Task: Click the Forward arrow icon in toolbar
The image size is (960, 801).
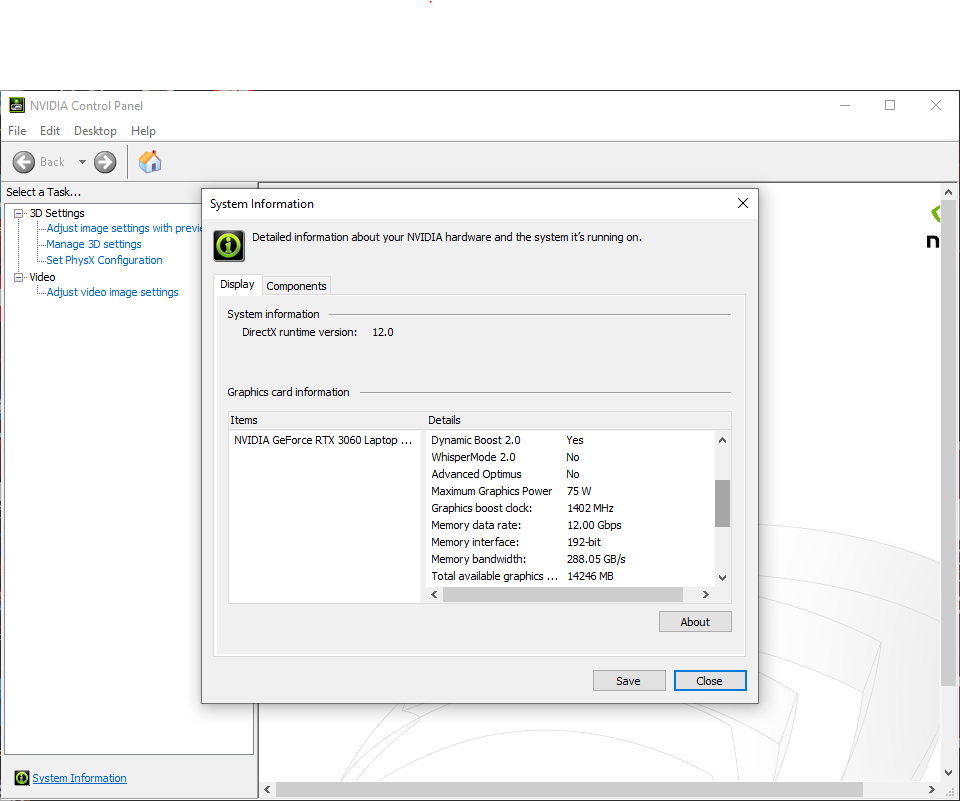Action: 105,162
